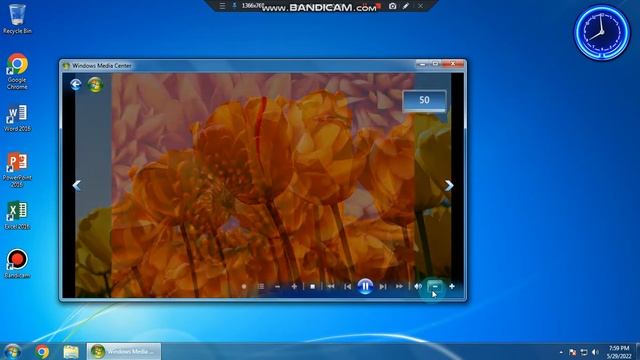
Task: Go back using the Media Center back arrow
Action: 76,84
